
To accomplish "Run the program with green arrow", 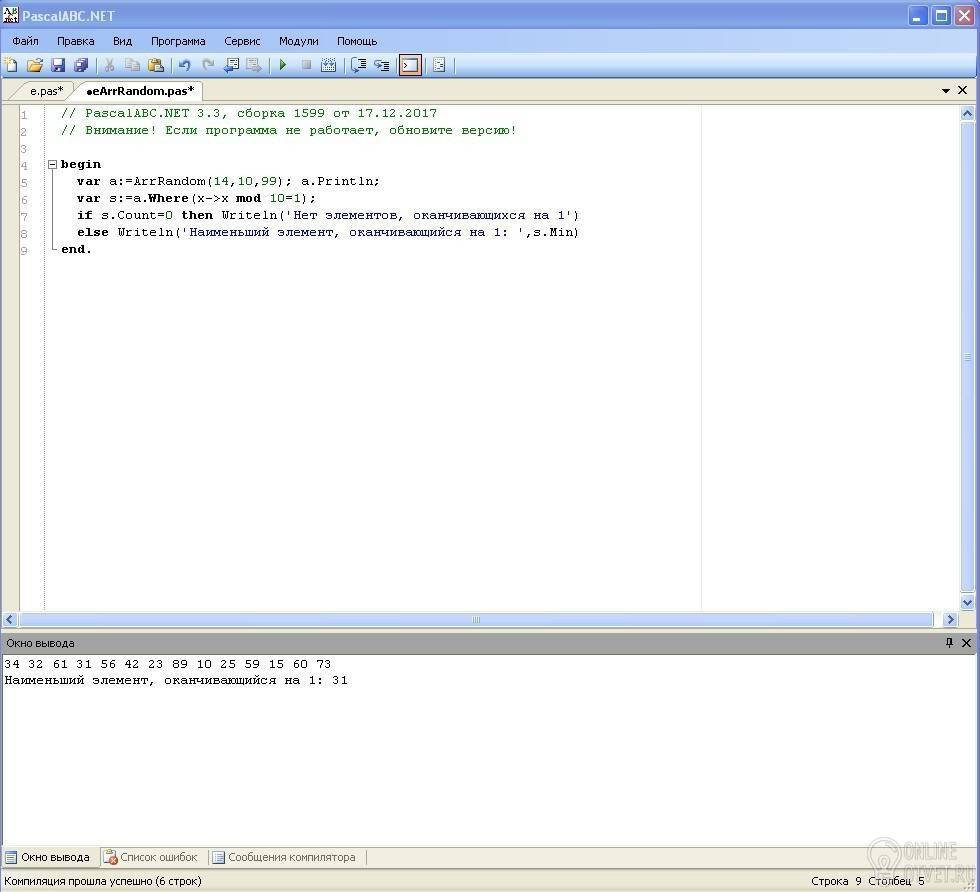I will (x=282, y=64).
